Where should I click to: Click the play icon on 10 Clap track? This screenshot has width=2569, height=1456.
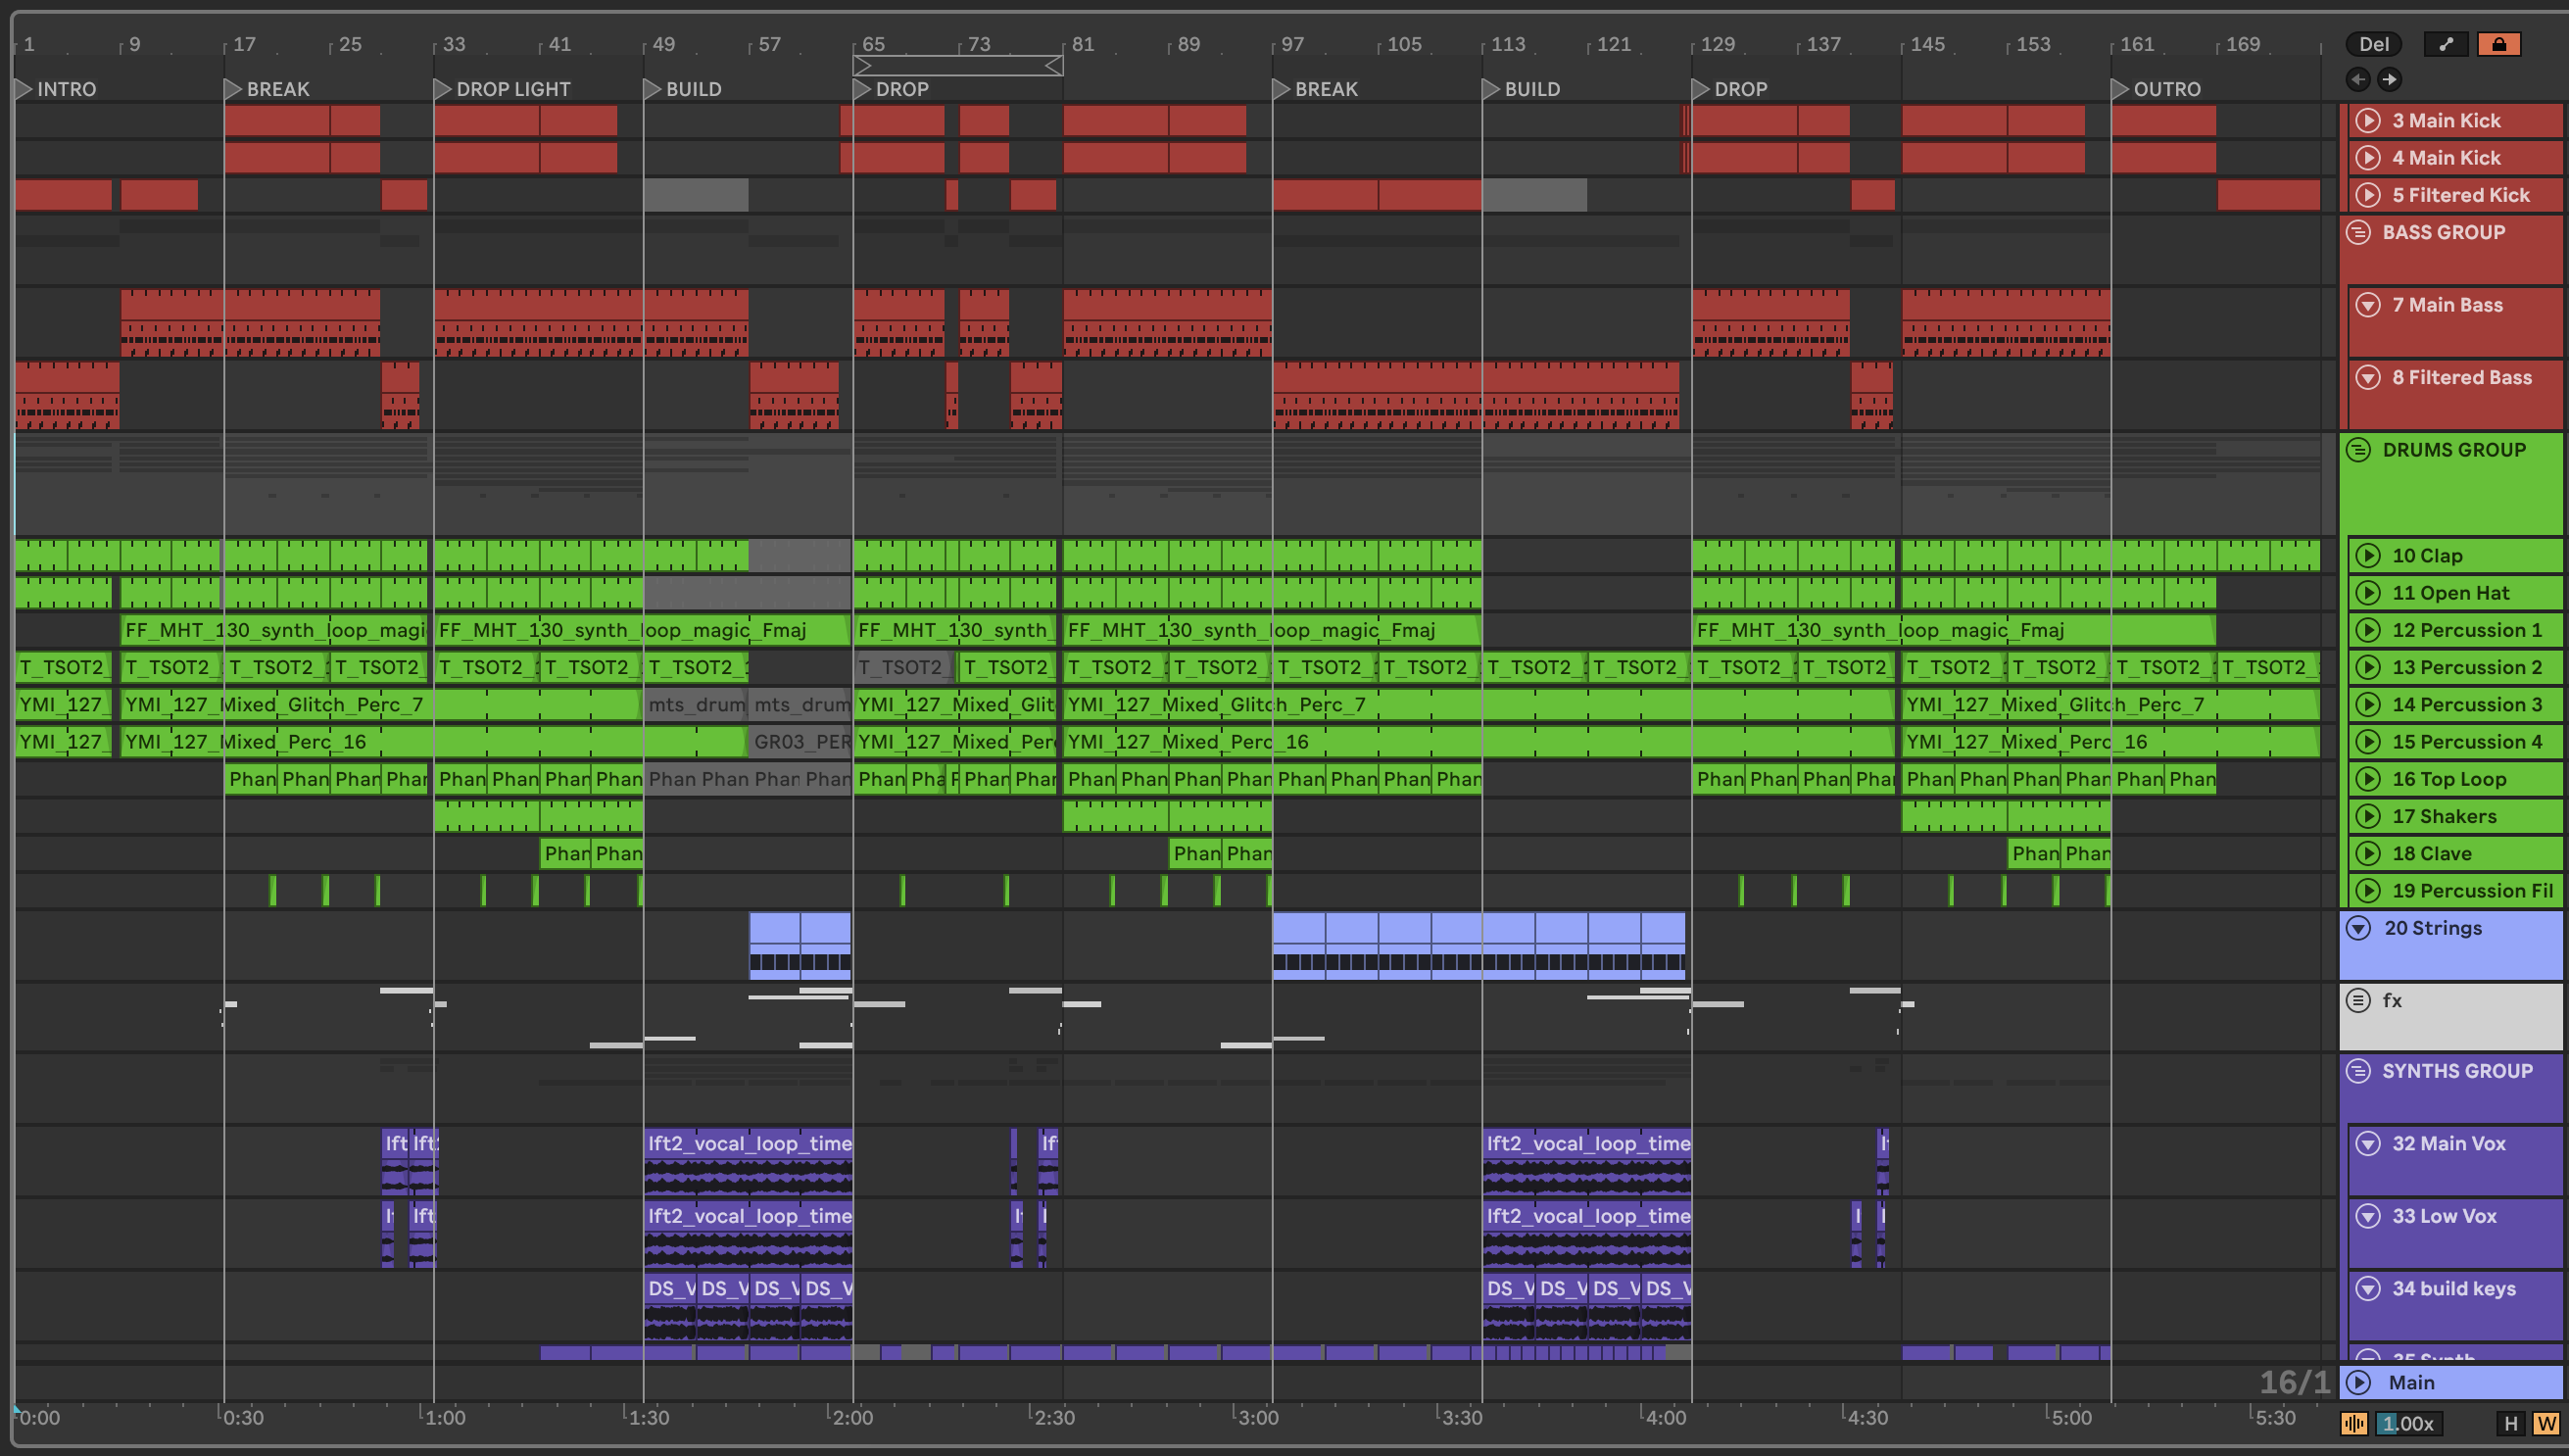click(2367, 556)
